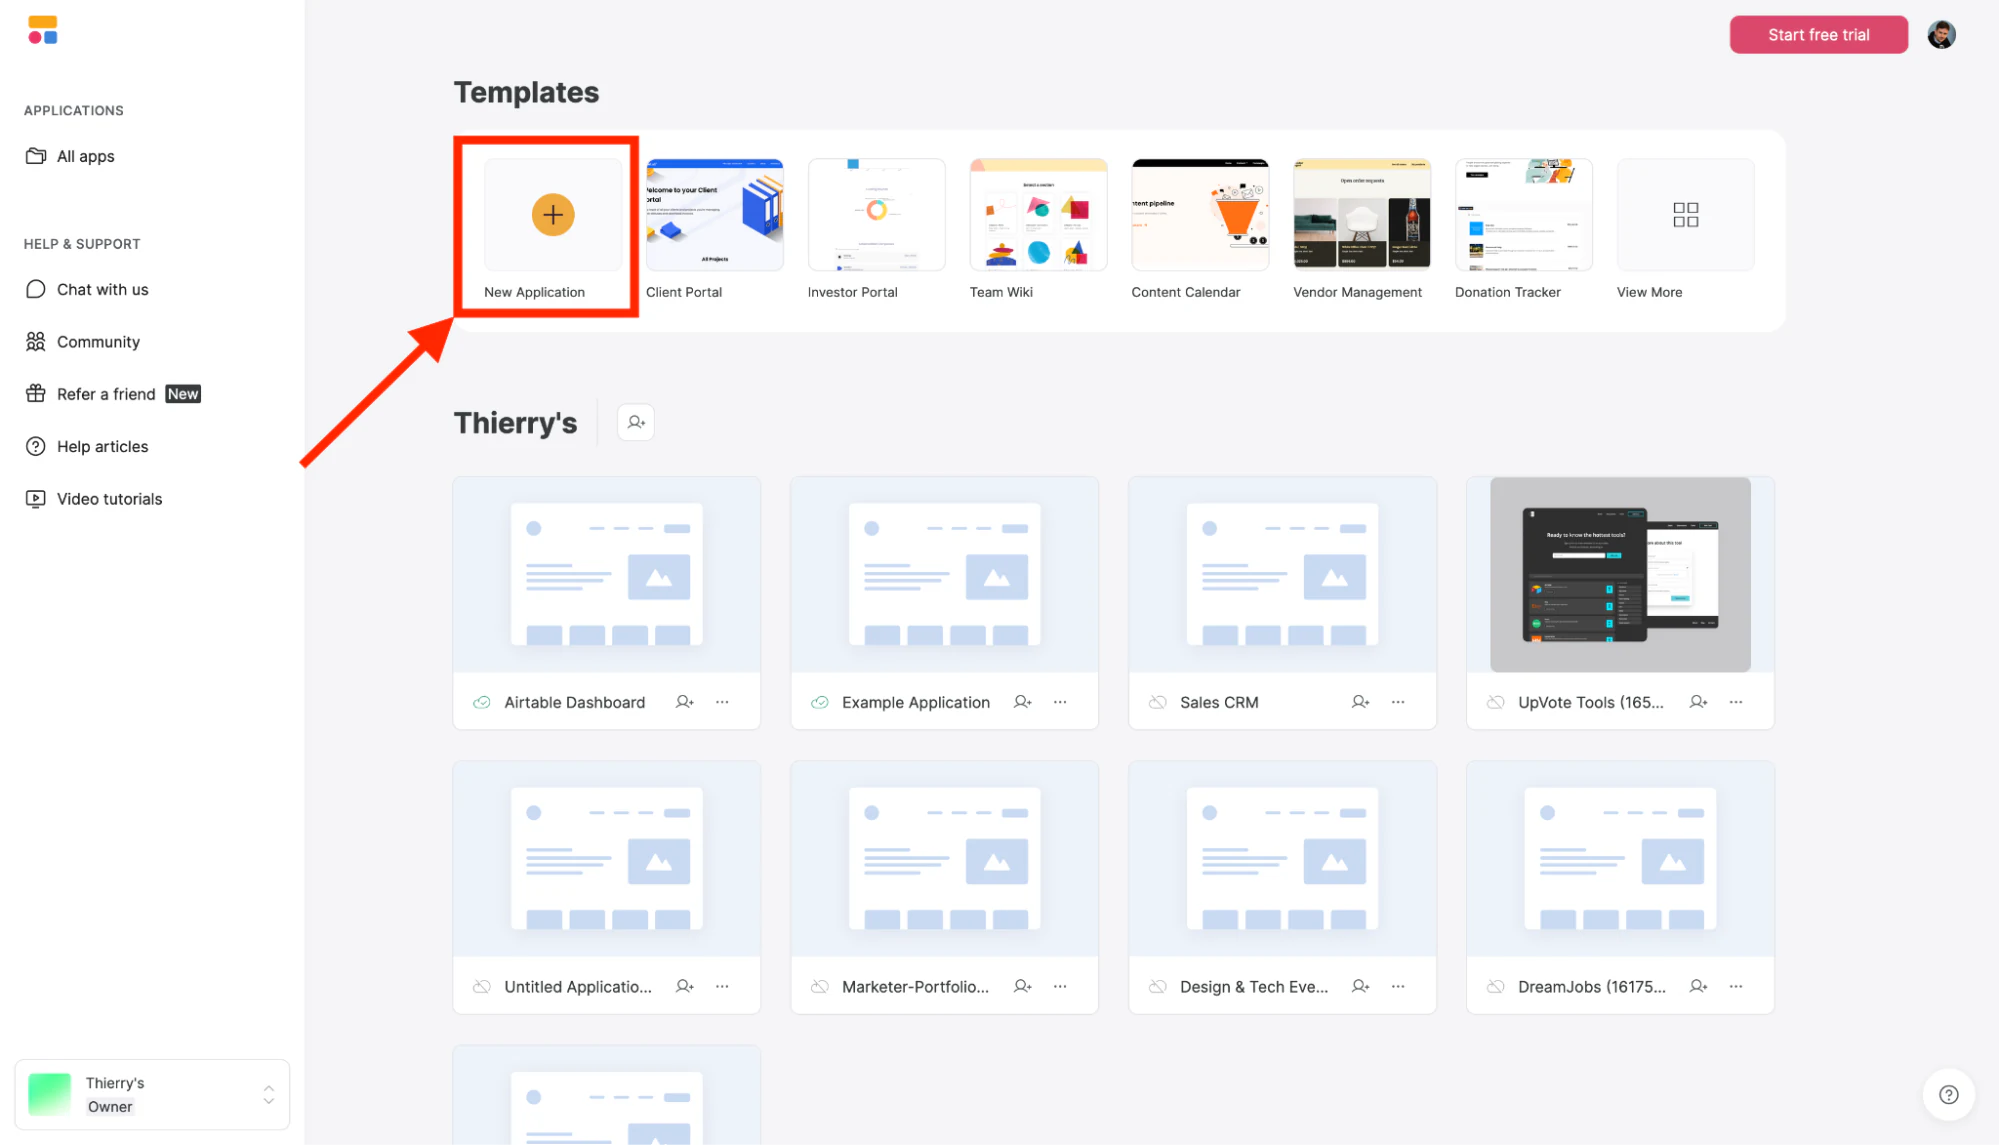Open more options for UpVote Tools
This screenshot has height=1145, width=1999.
pos(1736,702)
